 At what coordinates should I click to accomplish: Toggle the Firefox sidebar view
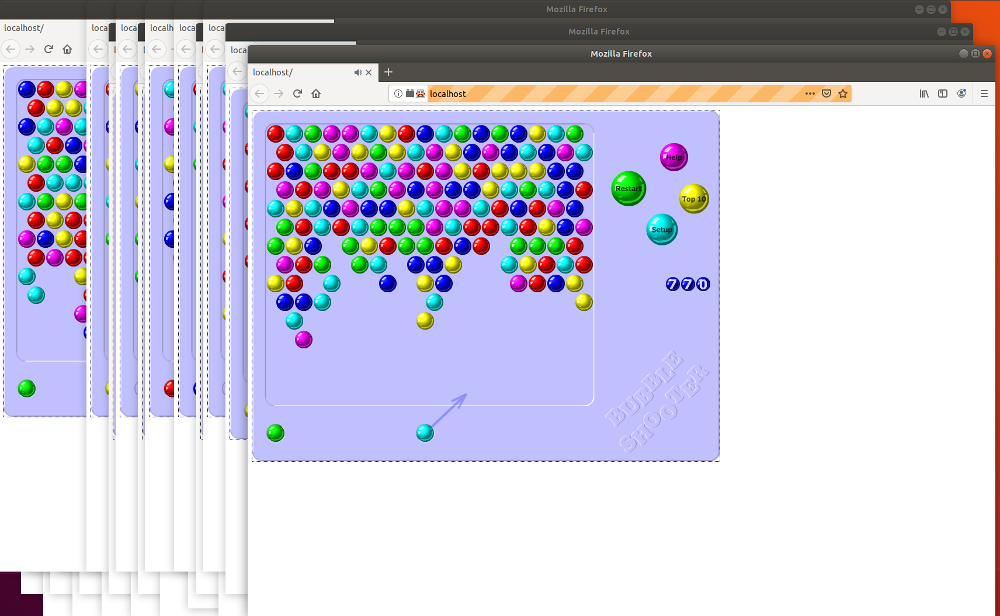point(942,93)
